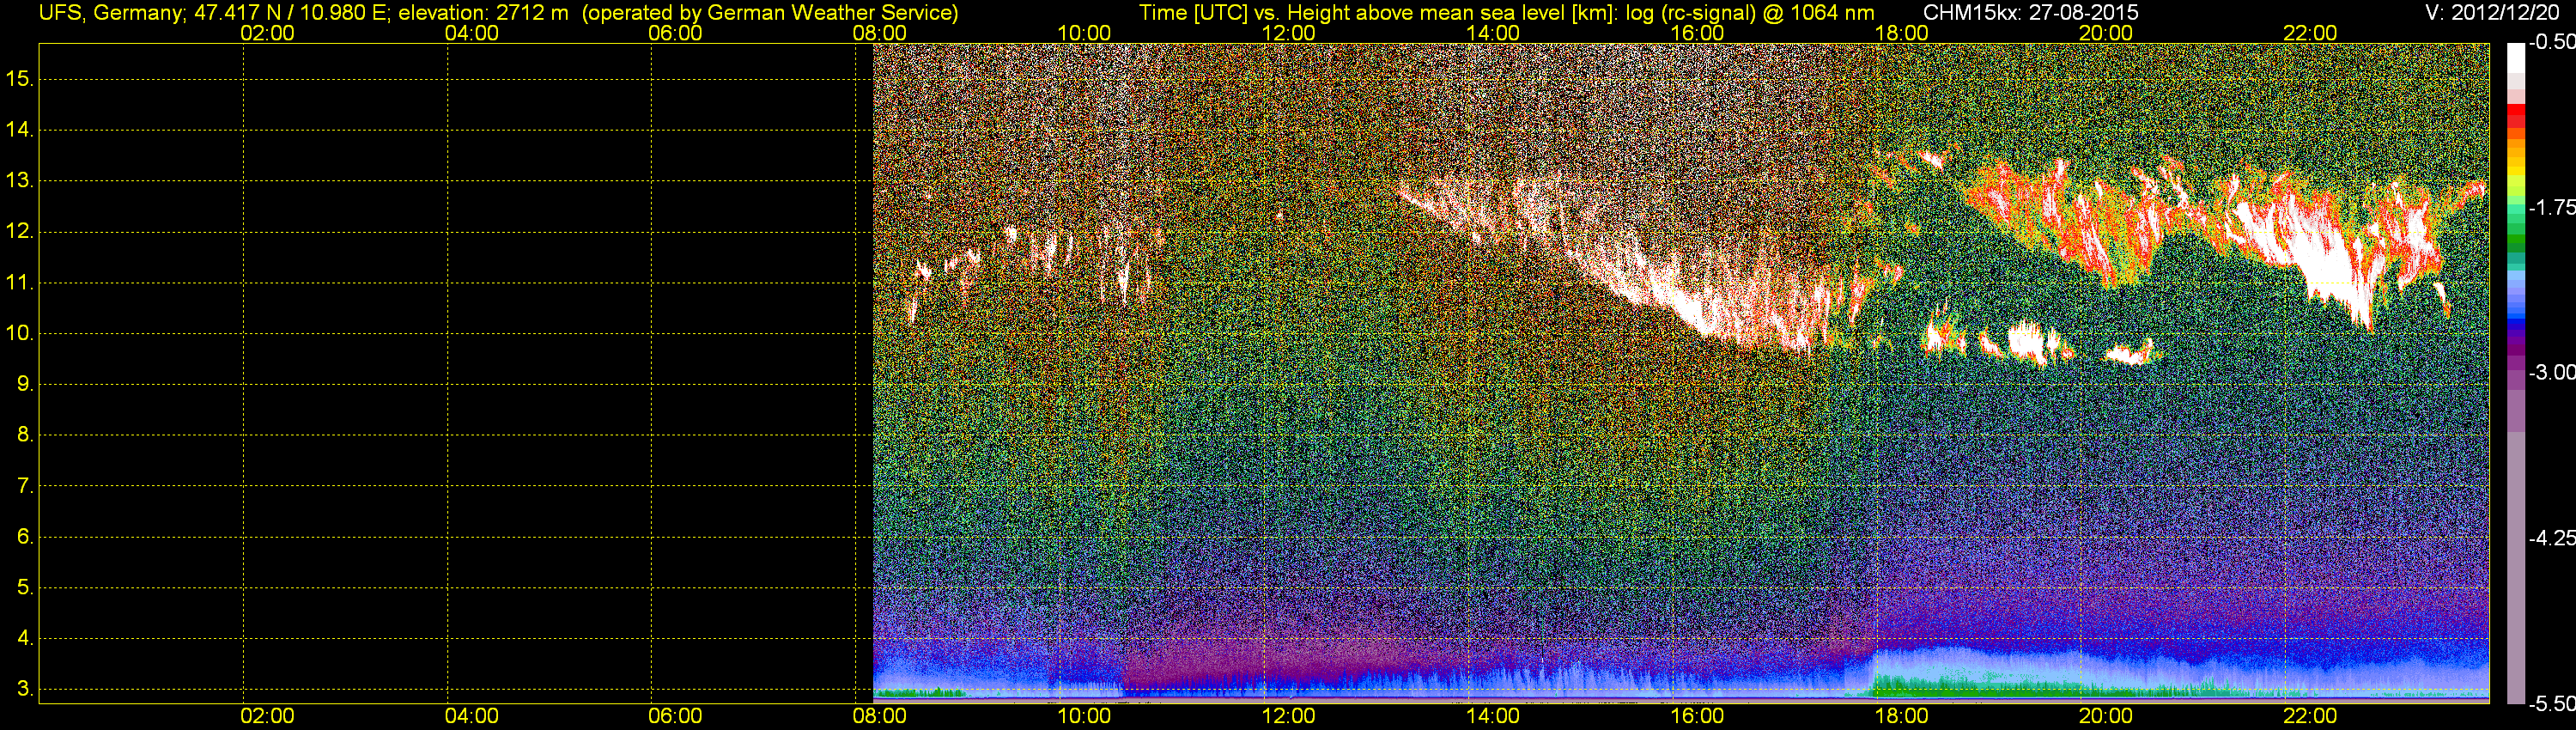Click the '08:00' label on the bottom time axis

[x=880, y=716]
